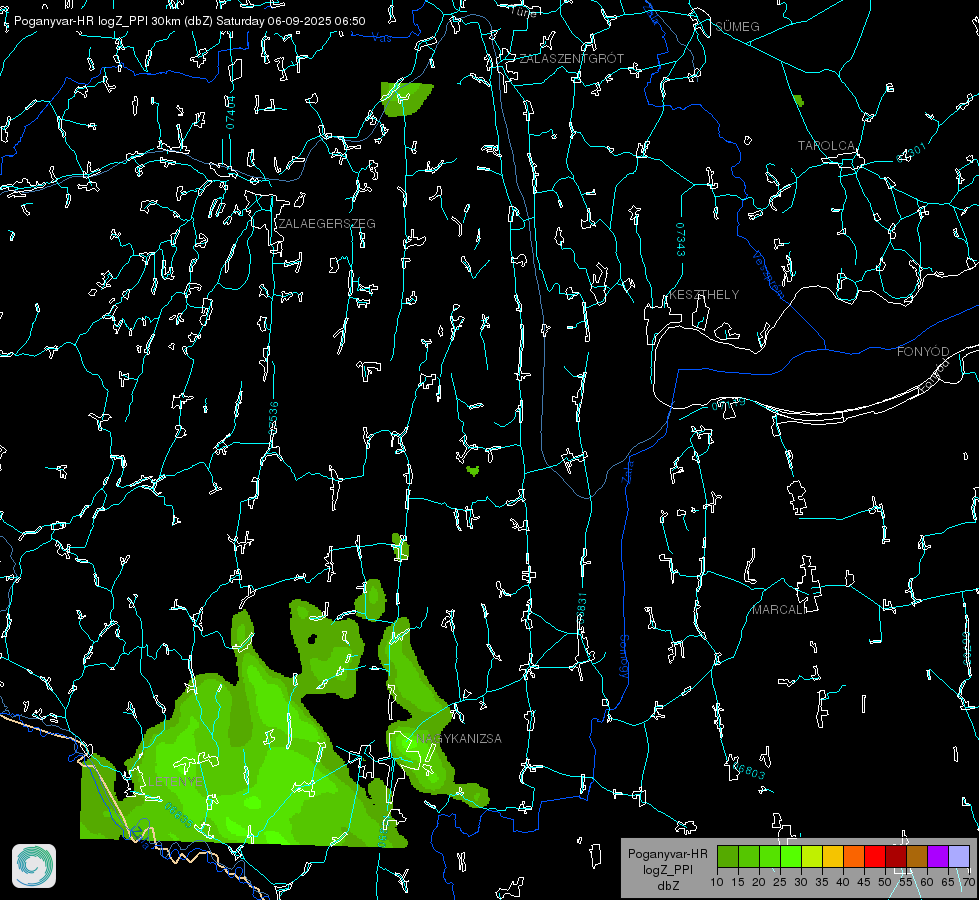Screen dimensions: 979x900
Task: Pick the 50-55 dBZ dark red swatch
Action: [x=895, y=856]
